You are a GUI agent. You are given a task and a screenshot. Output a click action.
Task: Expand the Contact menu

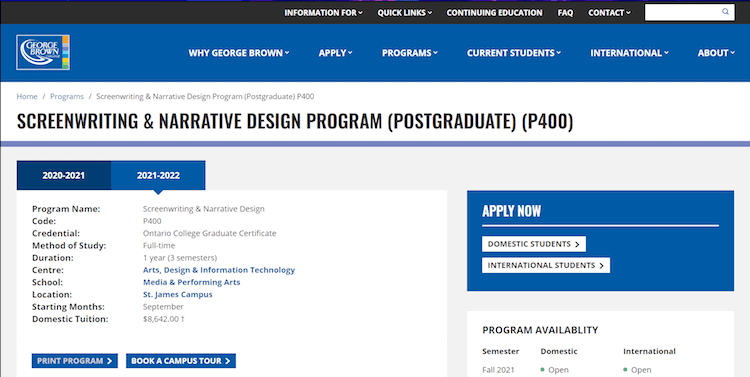609,13
